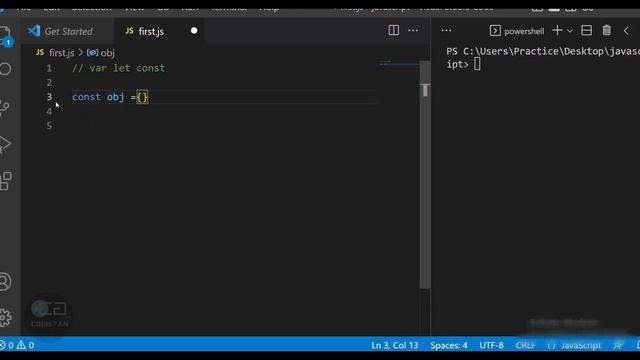This screenshot has height=360, width=640.
Task: Click the const keyword on line 3
Action: 86,97
